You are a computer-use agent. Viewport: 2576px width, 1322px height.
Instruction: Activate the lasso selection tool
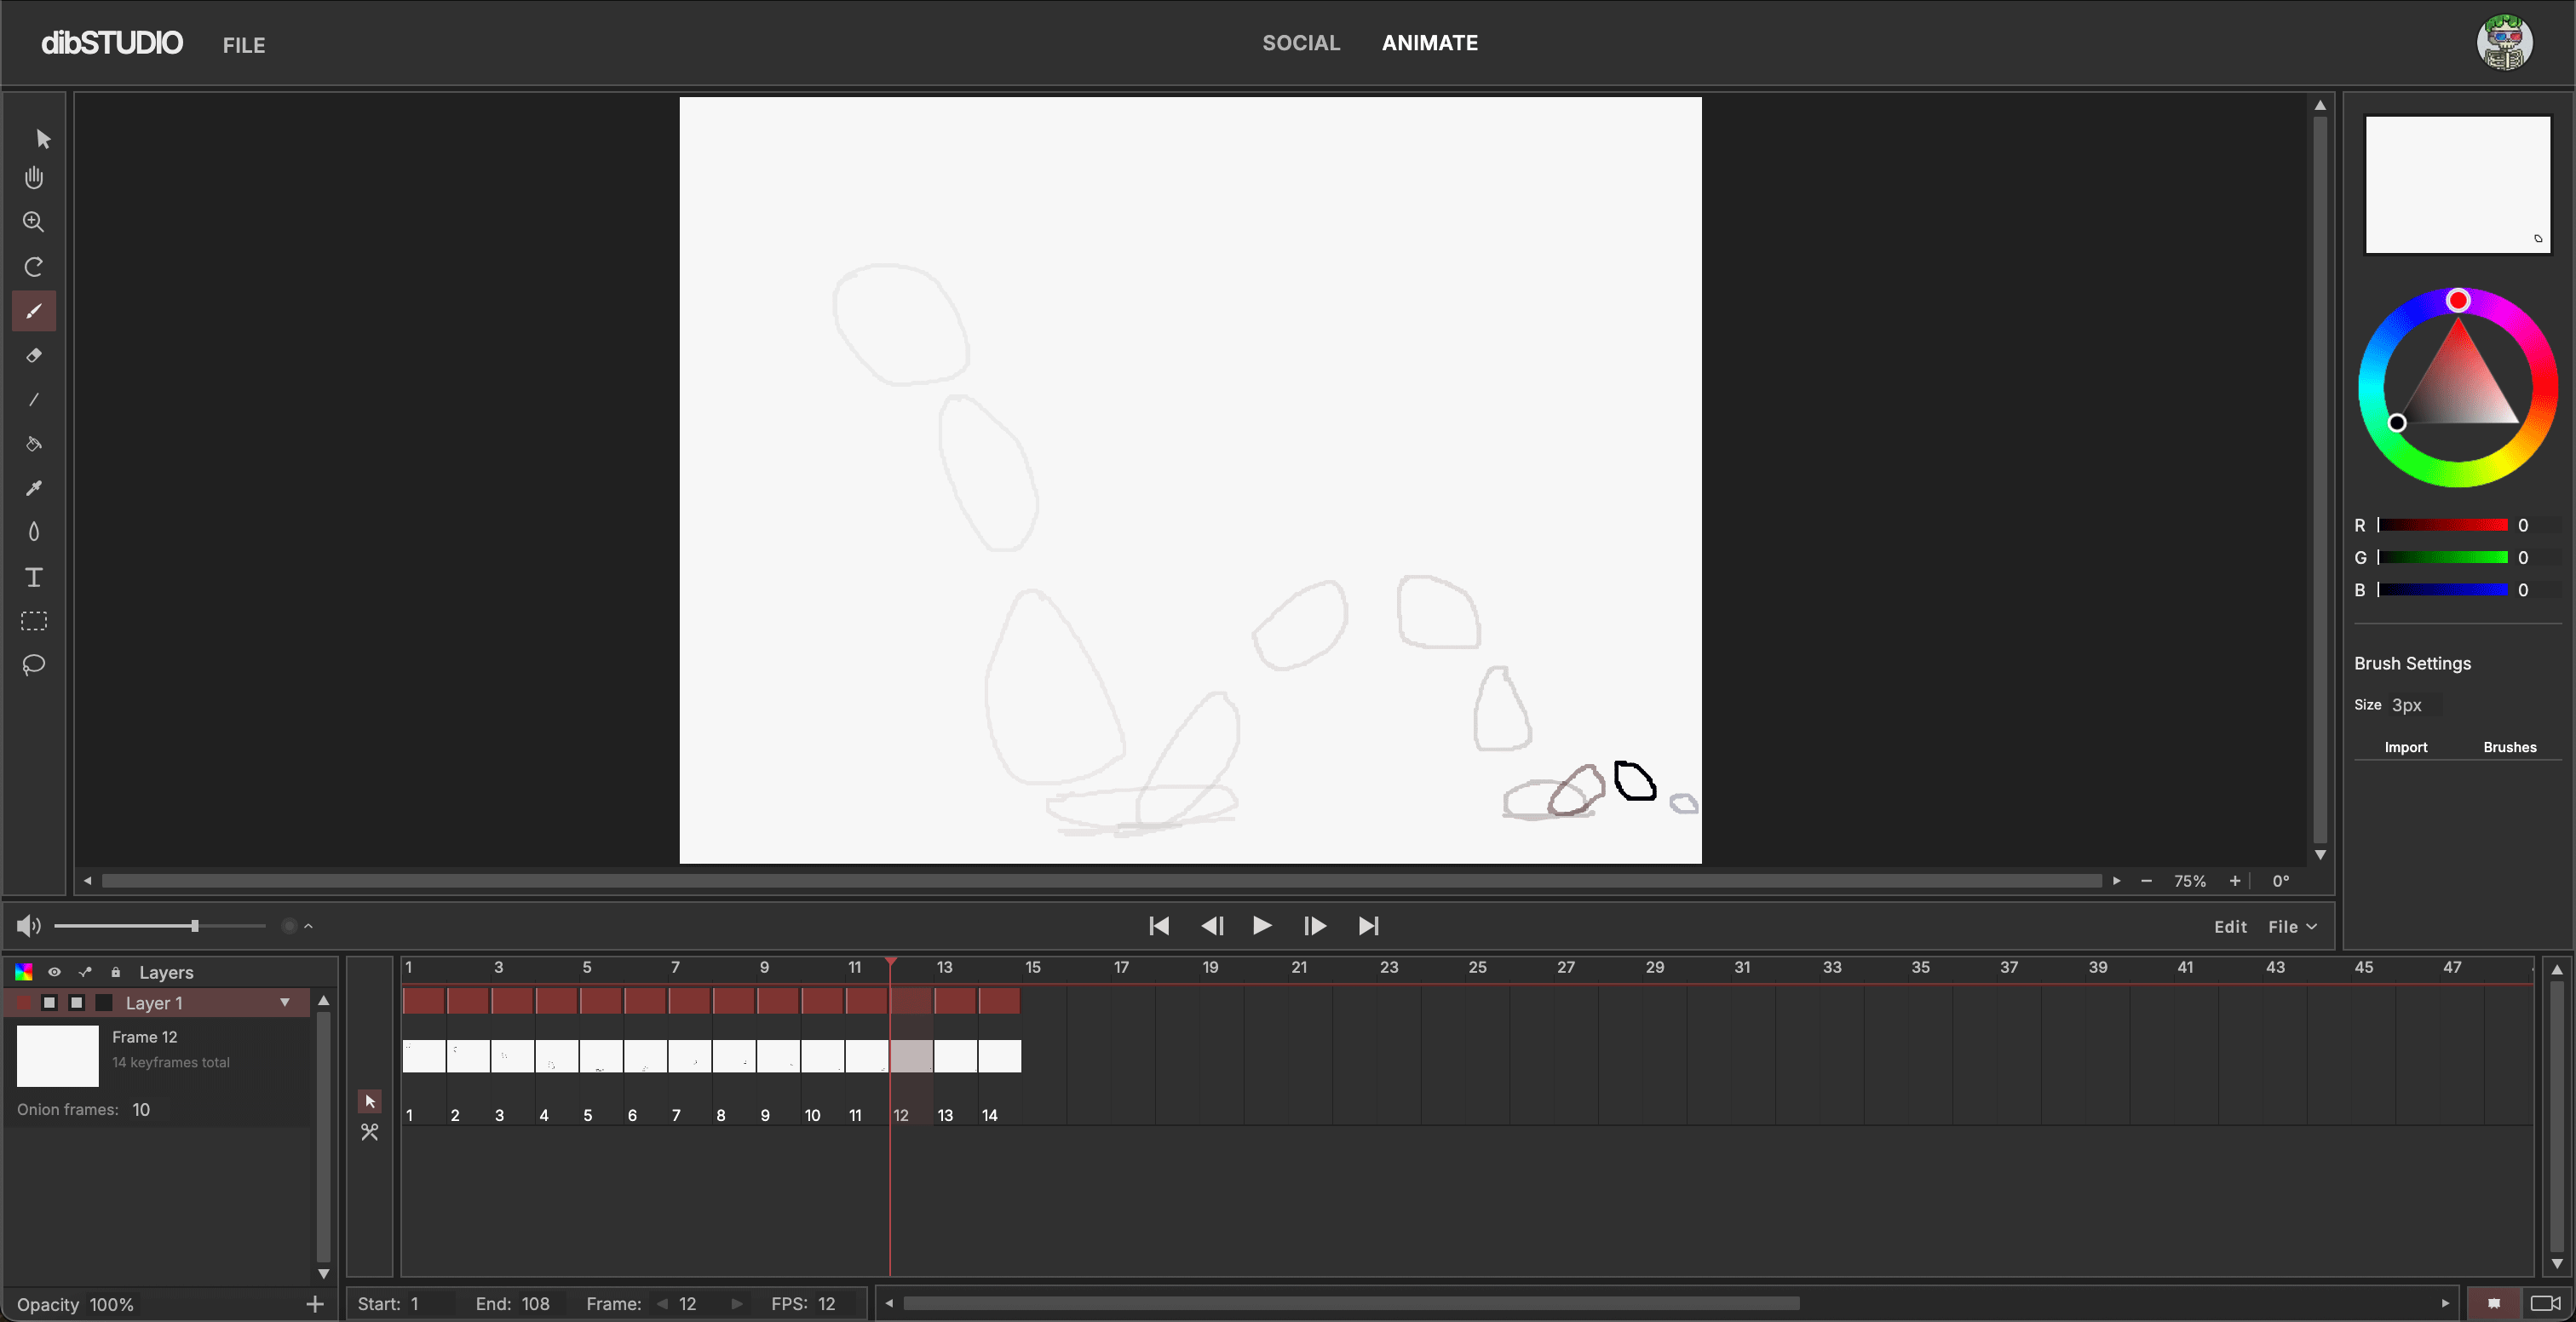[x=33, y=665]
